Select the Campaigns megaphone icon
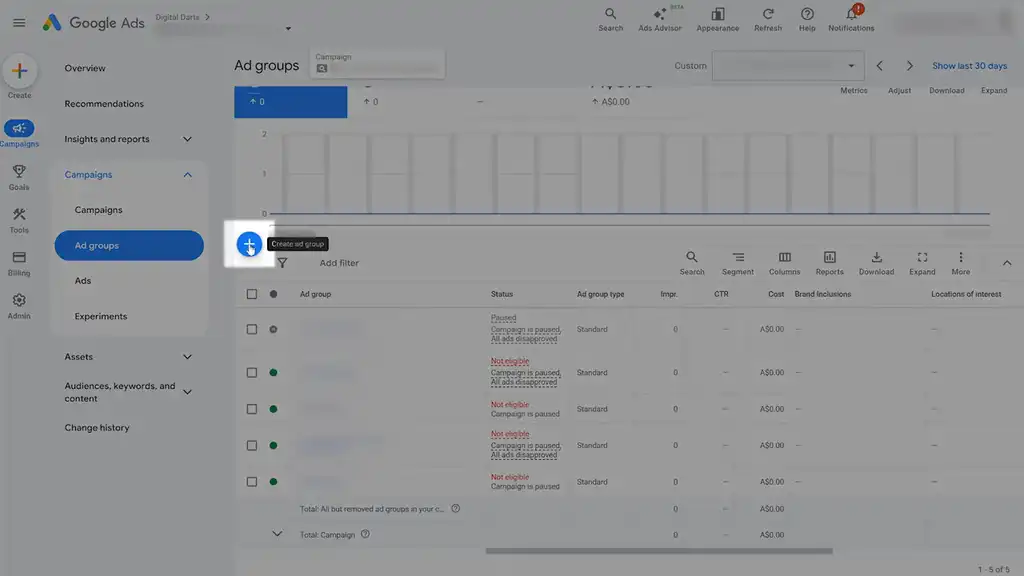The height and width of the screenshot is (576, 1024). 19,128
